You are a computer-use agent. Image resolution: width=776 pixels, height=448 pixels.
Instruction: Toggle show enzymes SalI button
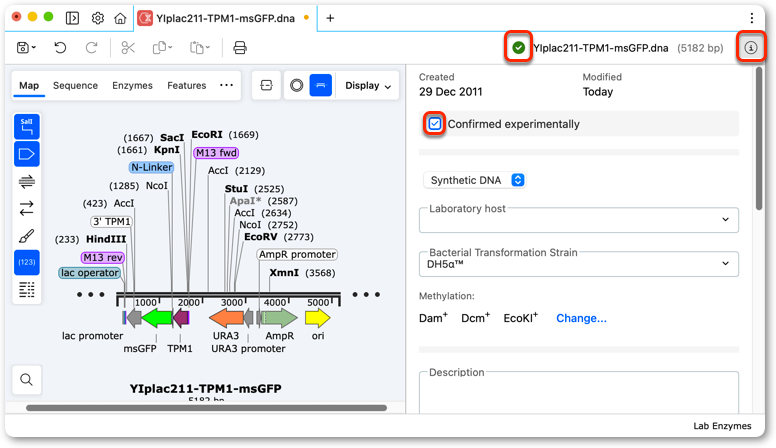pos(27,127)
